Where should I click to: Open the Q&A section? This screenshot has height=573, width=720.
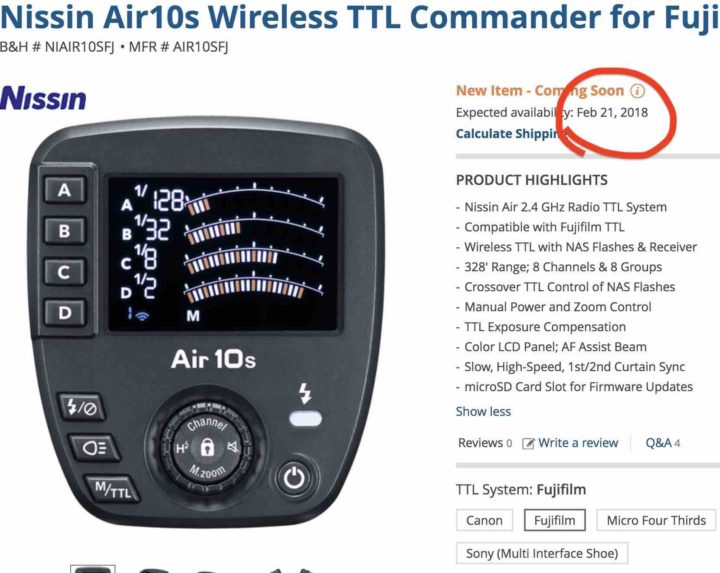[x=663, y=443]
